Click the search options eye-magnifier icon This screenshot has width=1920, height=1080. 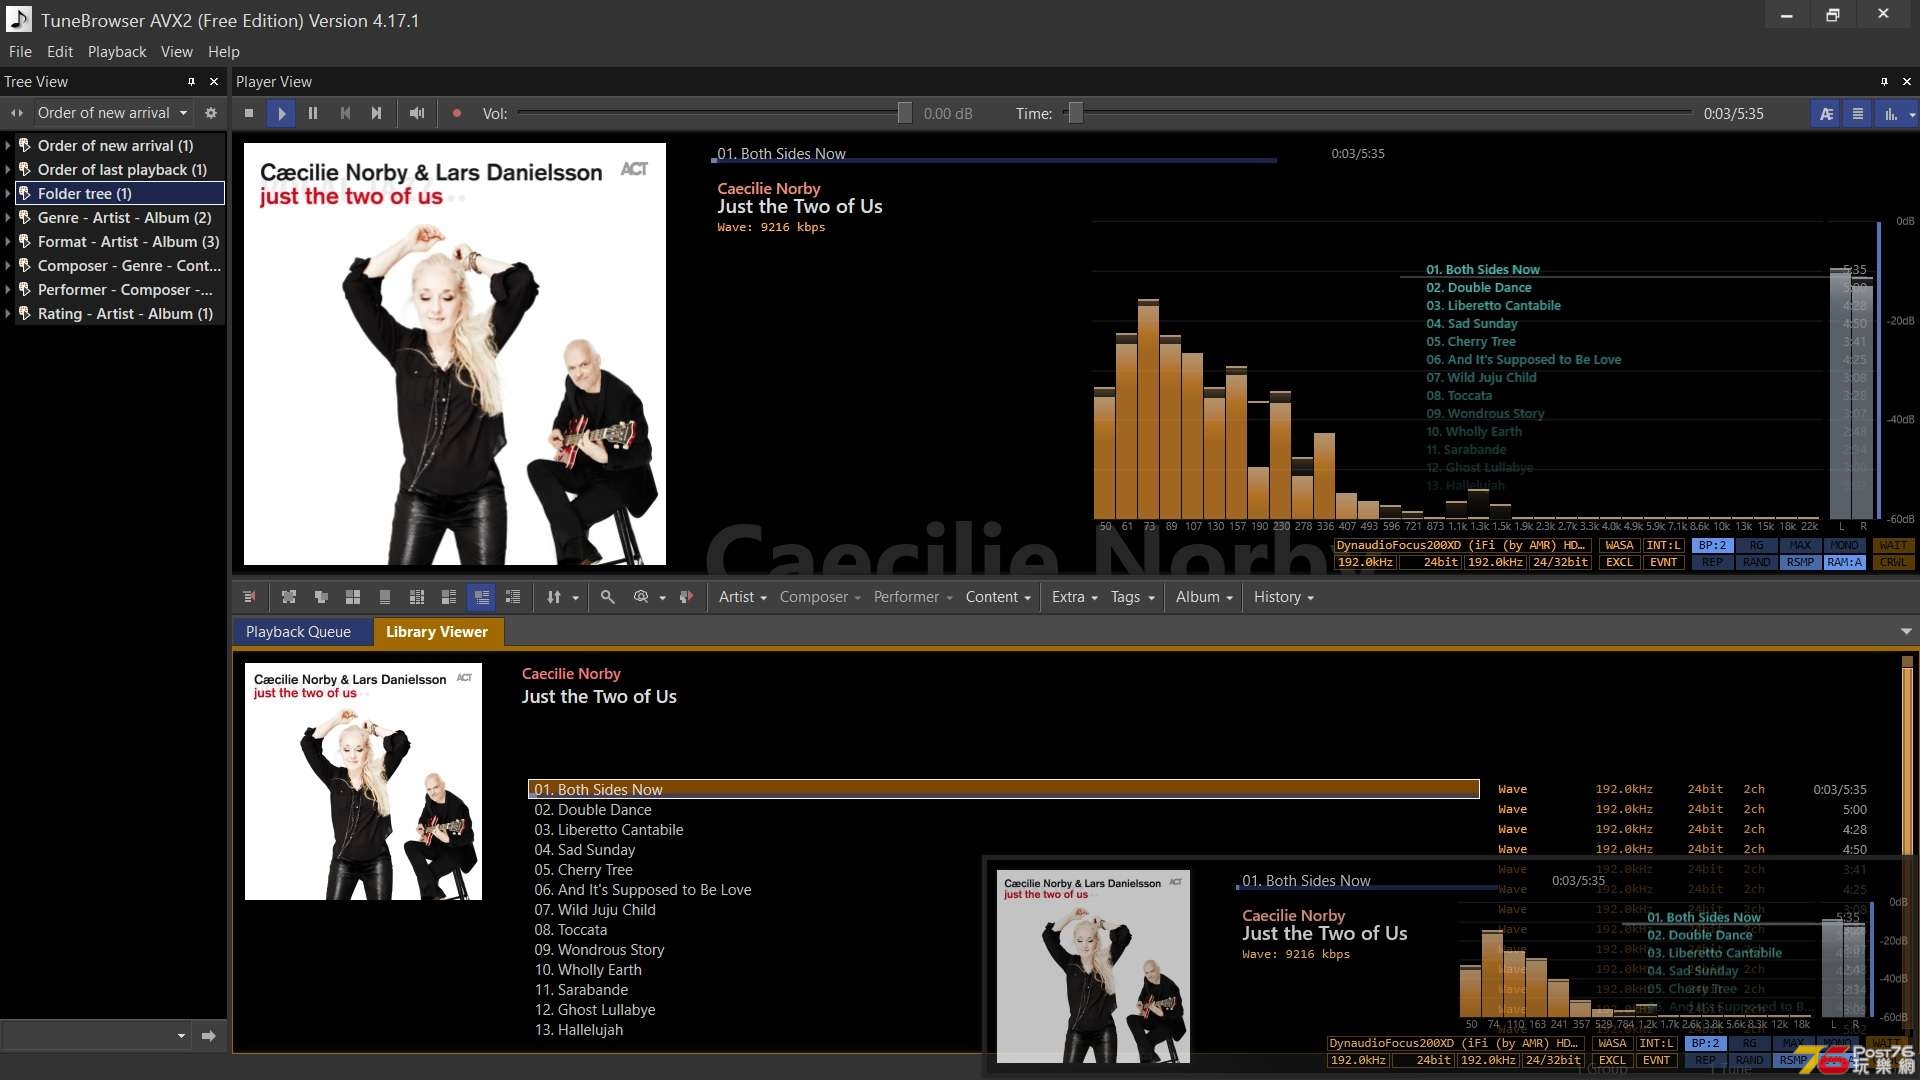click(x=641, y=597)
